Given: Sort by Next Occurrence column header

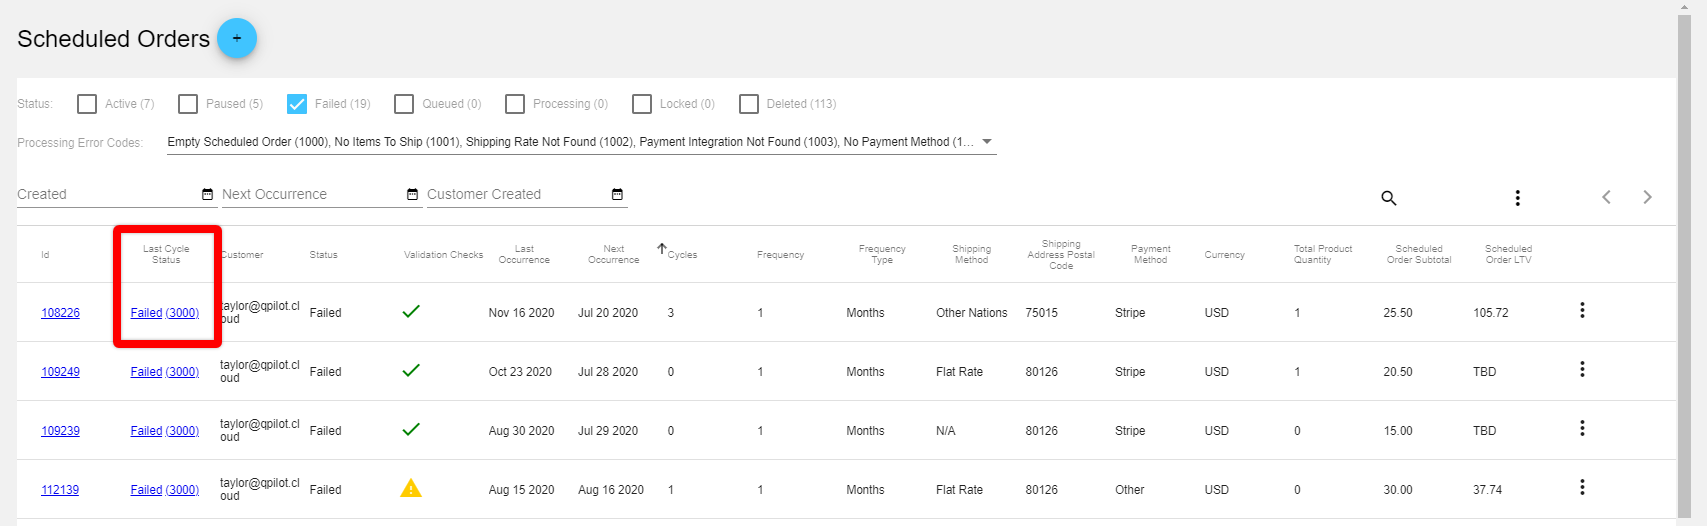Looking at the screenshot, I should click(613, 254).
